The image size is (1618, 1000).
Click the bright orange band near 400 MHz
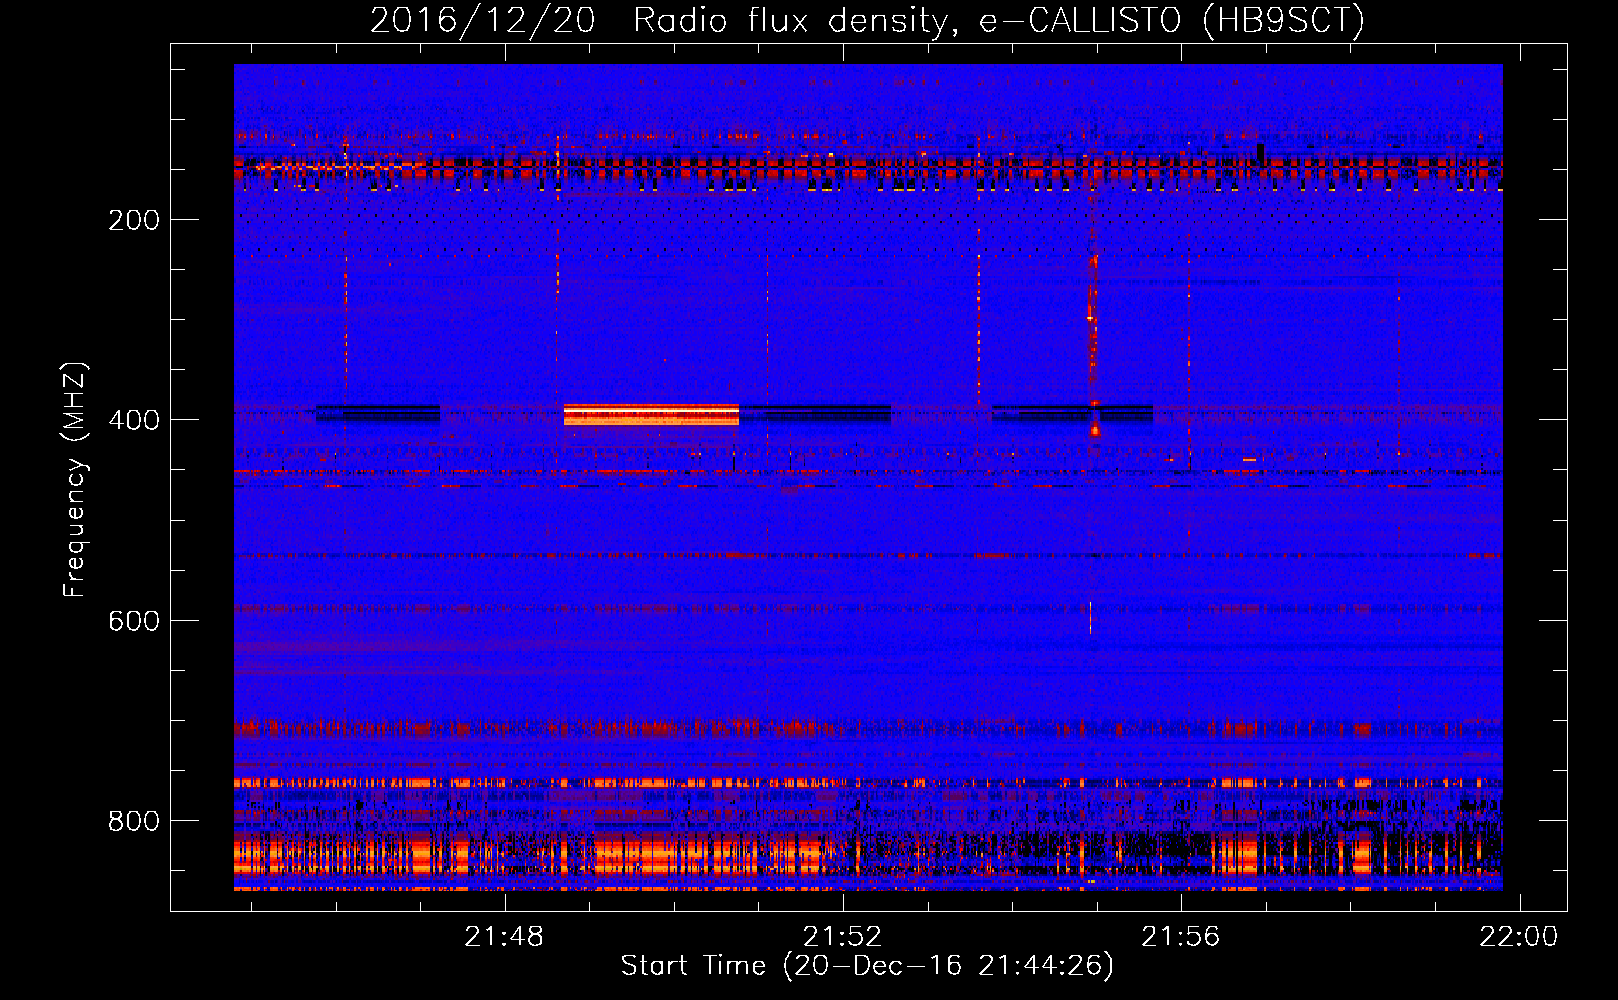click(651, 415)
